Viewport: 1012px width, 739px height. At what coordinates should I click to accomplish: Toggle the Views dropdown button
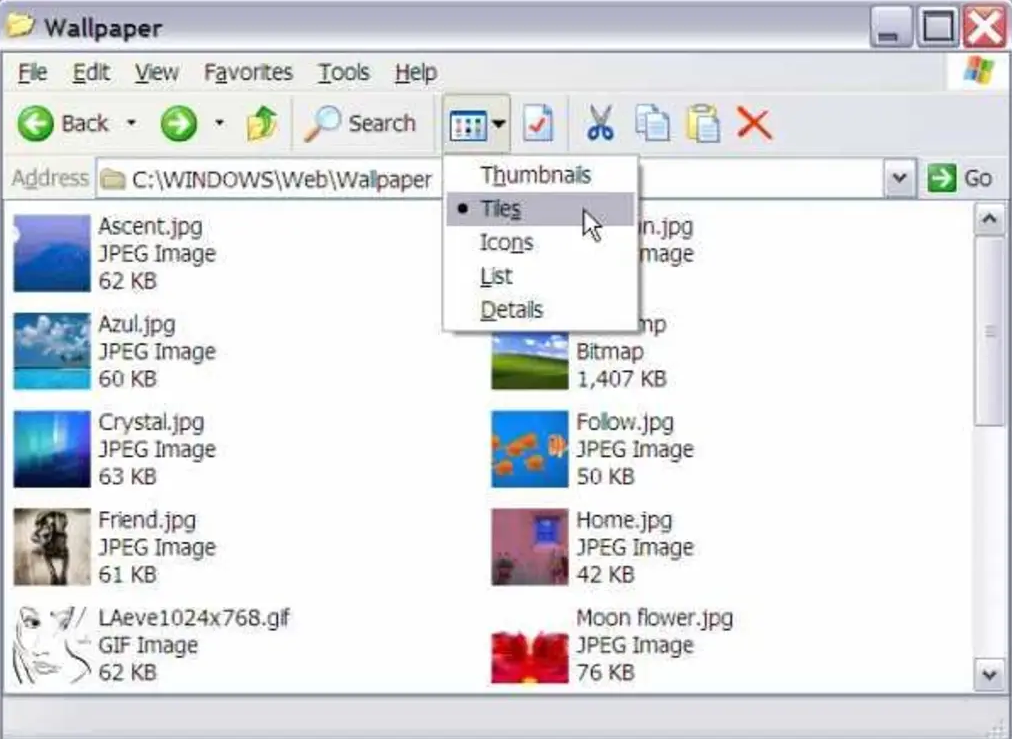(477, 125)
